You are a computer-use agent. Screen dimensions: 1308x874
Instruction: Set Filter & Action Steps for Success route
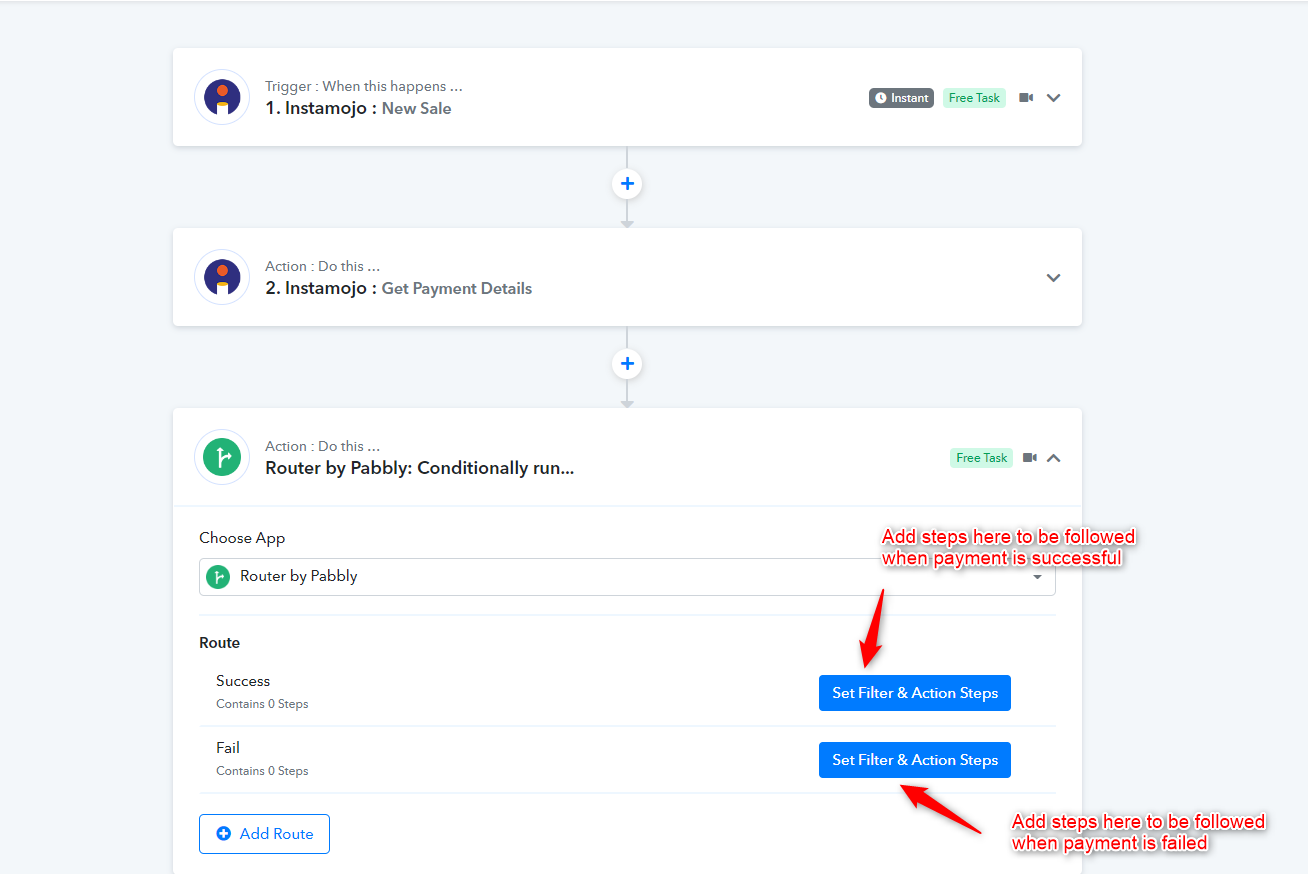coord(915,693)
